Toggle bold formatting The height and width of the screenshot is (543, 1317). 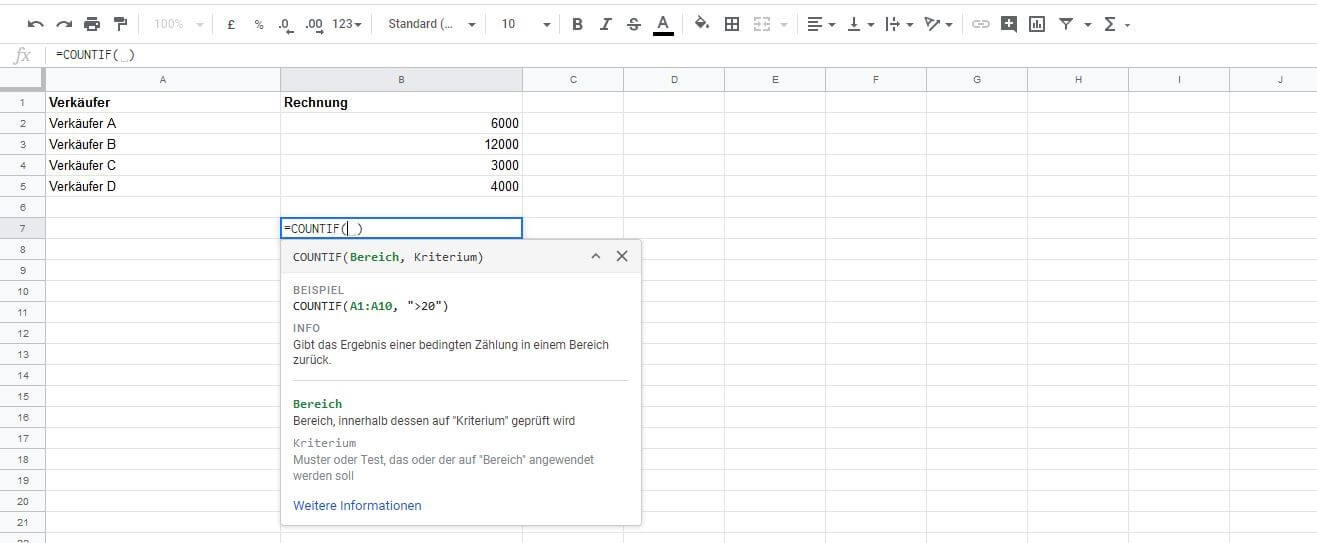tap(577, 24)
